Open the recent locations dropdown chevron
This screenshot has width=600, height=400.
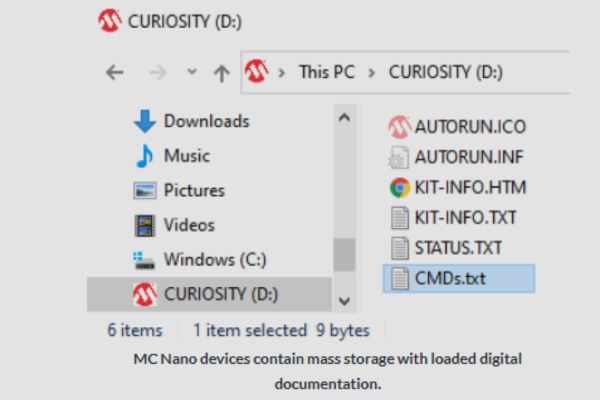(192, 74)
